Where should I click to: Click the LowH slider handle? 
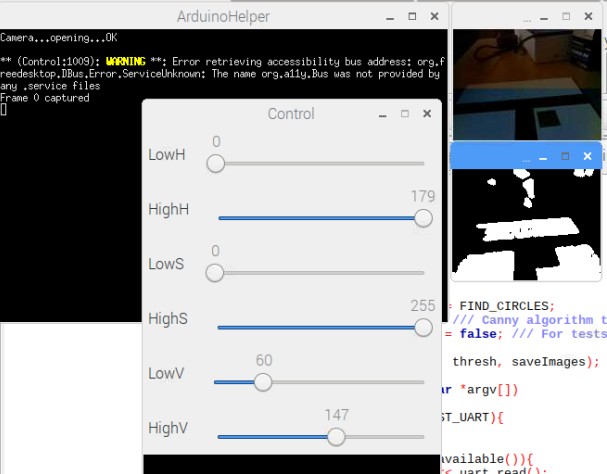pyautogui.click(x=215, y=164)
